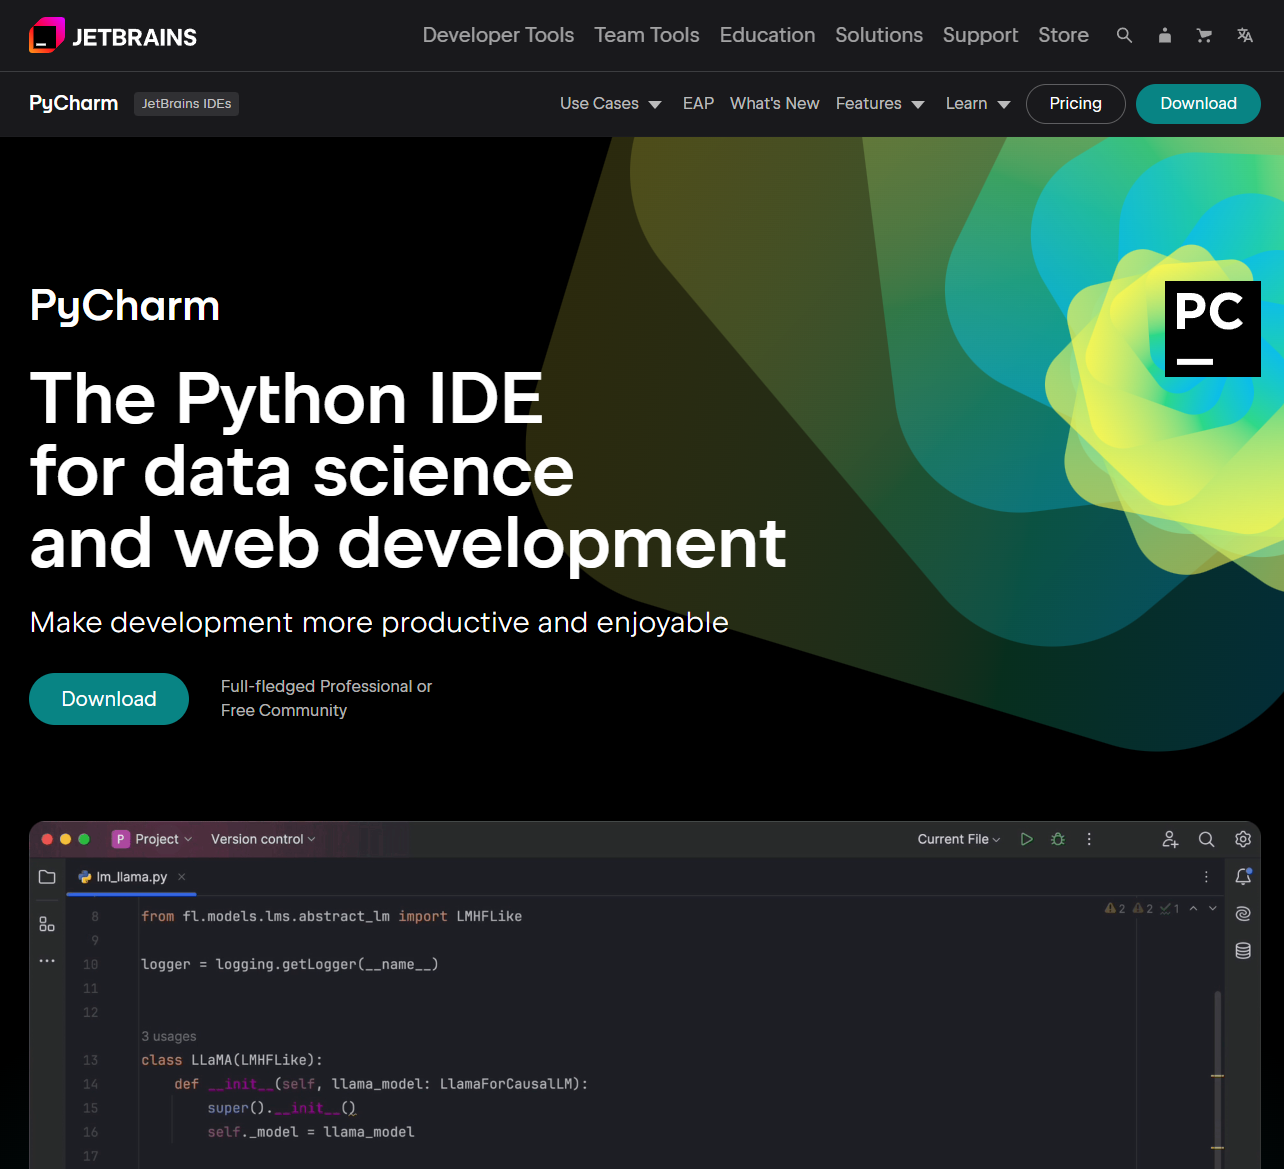This screenshot has width=1284, height=1169.
Task: Click the large PyCharm title above the headline
Action: tap(125, 306)
